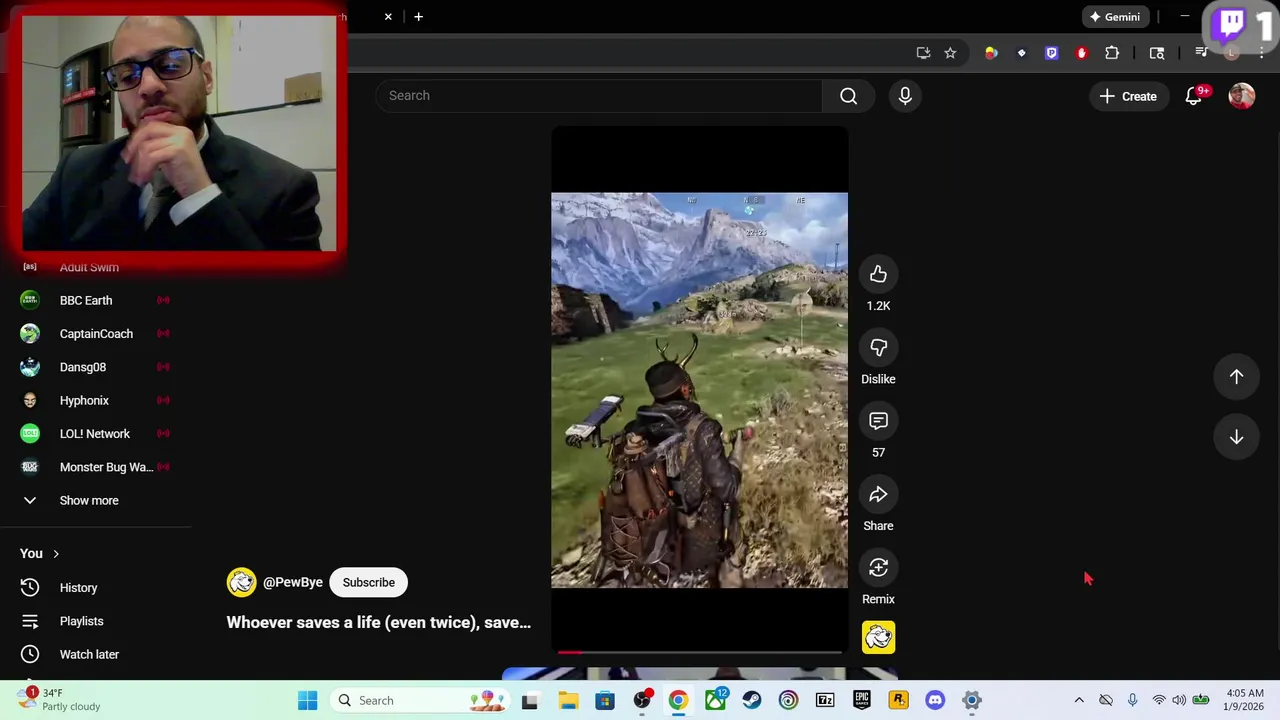The height and width of the screenshot is (720, 1280).
Task: Open the Create menu button
Action: [x=1128, y=96]
